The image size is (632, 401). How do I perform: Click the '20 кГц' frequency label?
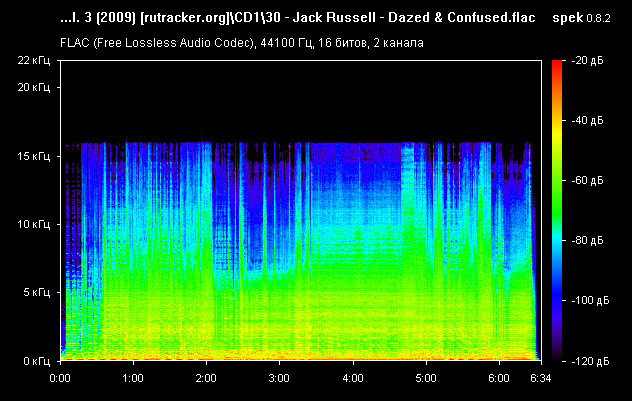tap(34, 87)
